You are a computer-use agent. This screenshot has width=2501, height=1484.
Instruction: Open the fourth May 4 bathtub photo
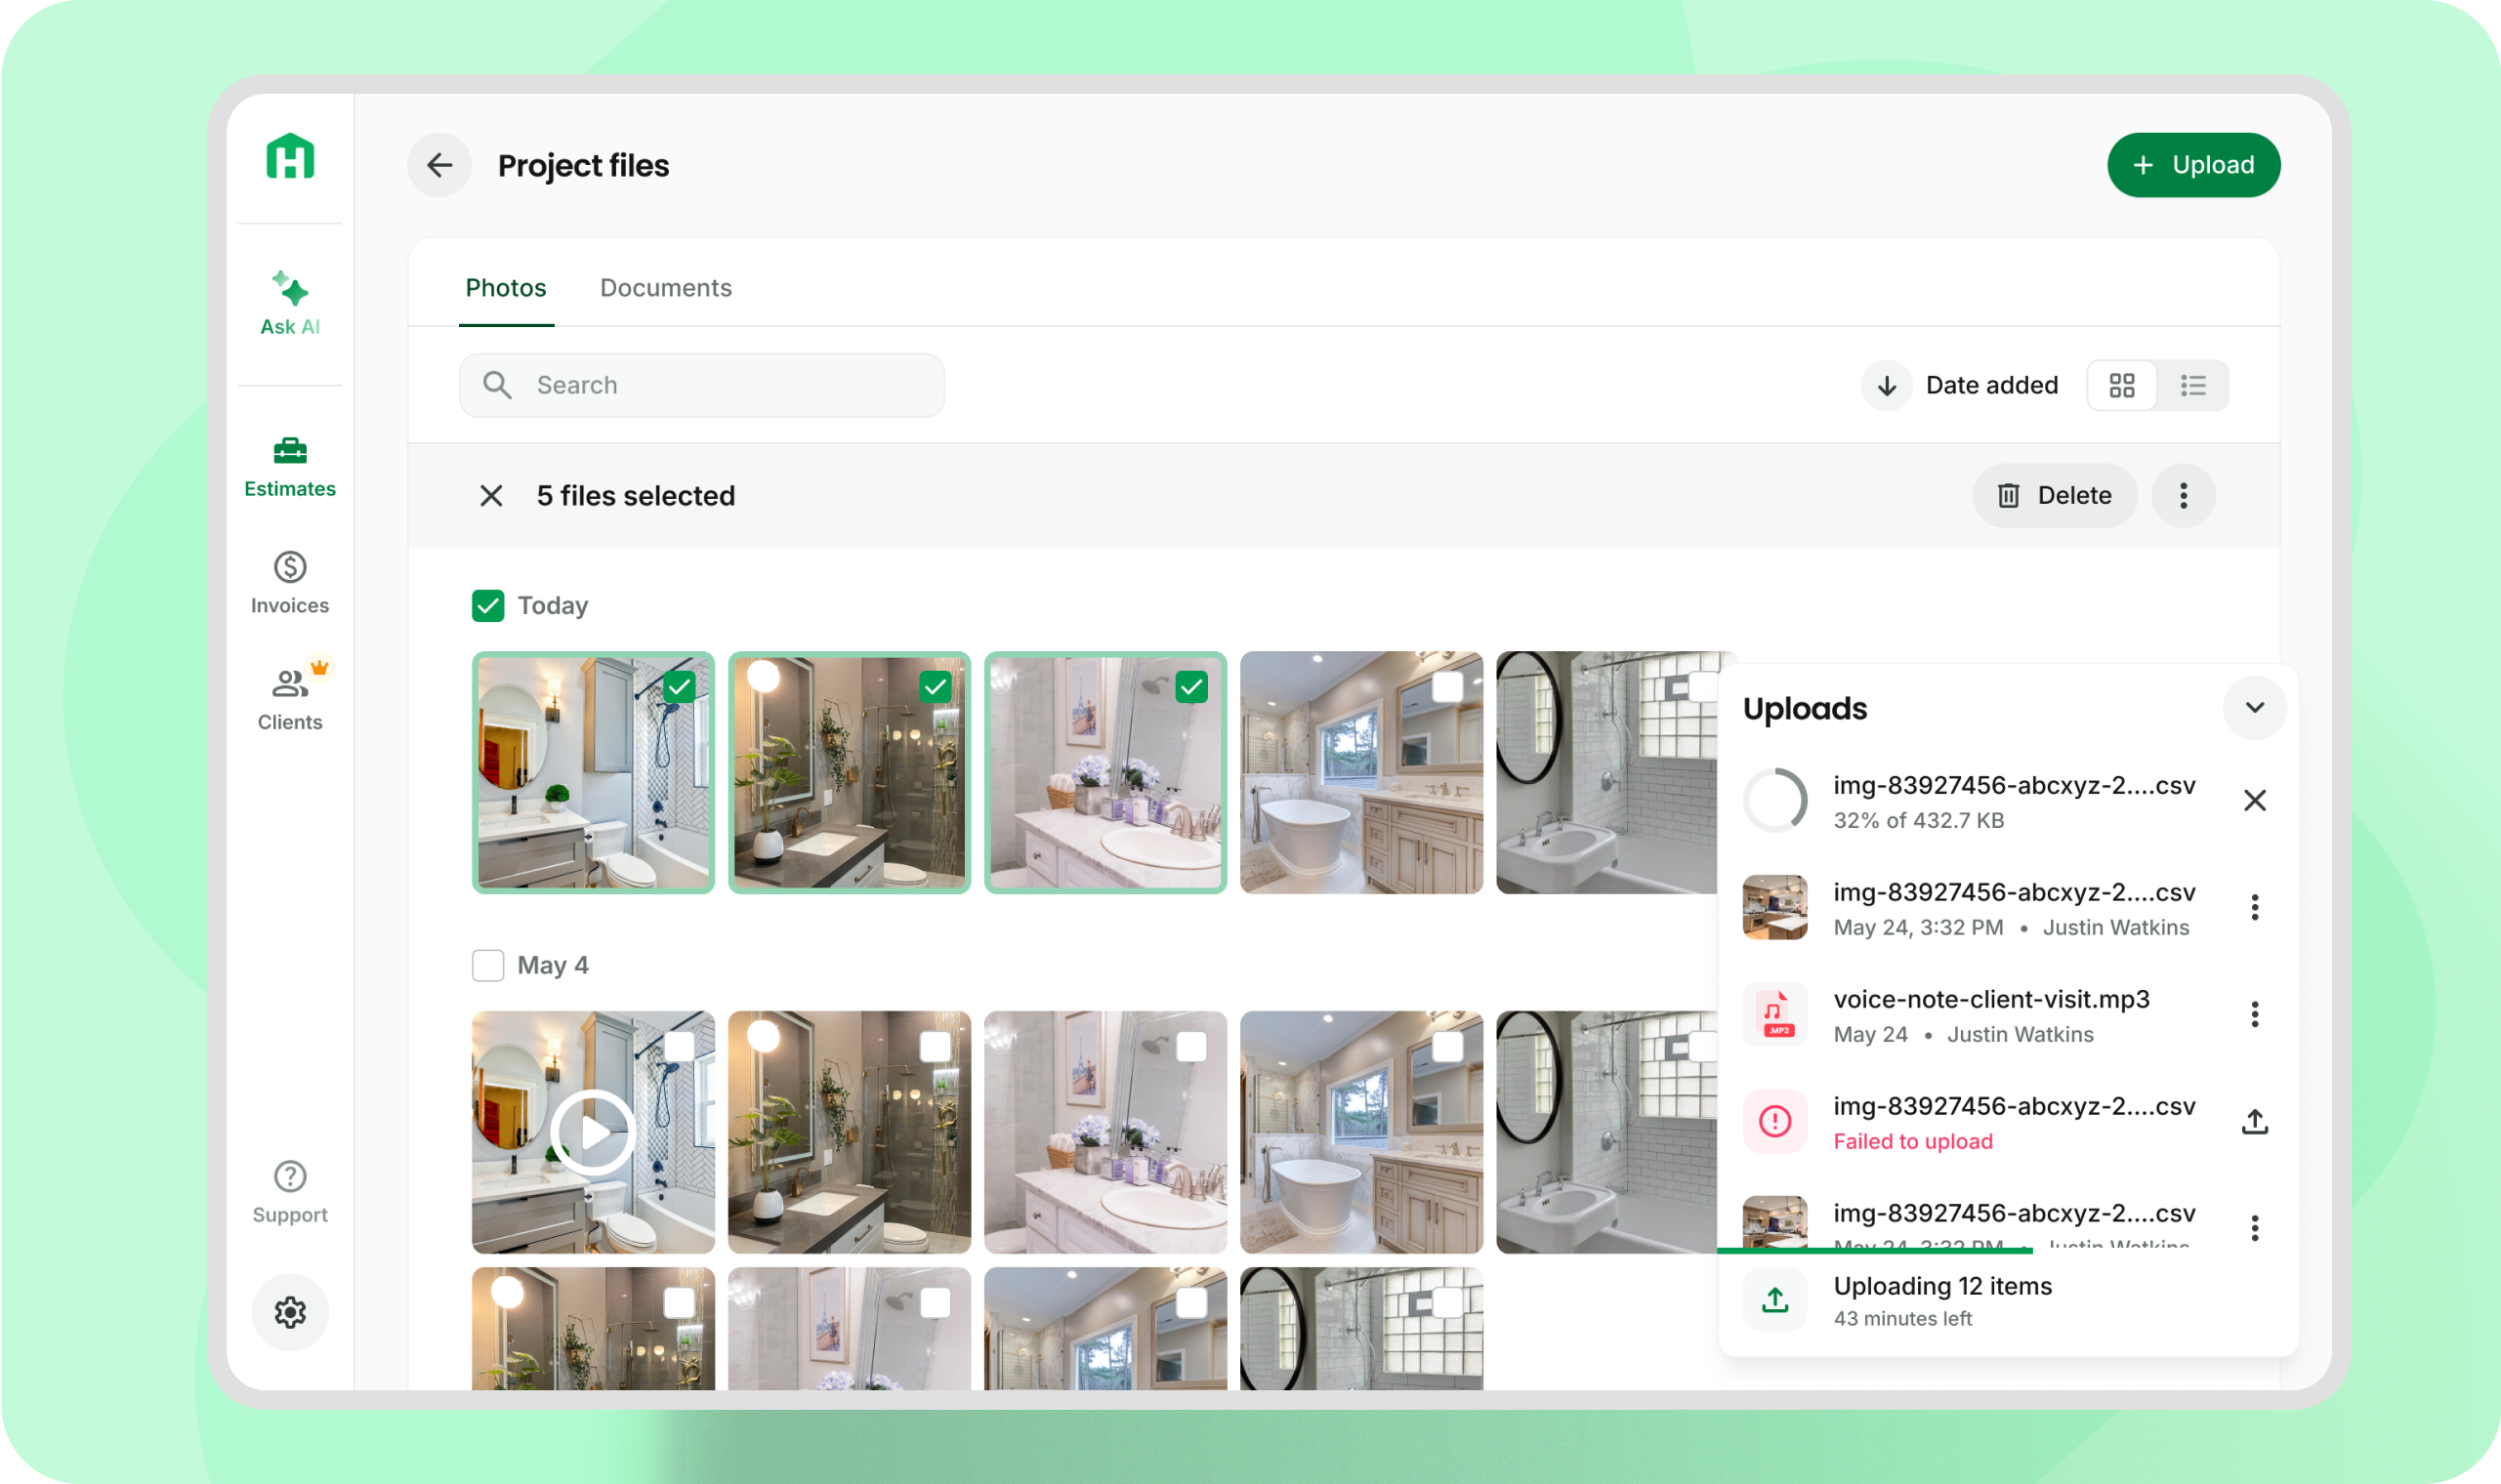click(x=1362, y=1133)
